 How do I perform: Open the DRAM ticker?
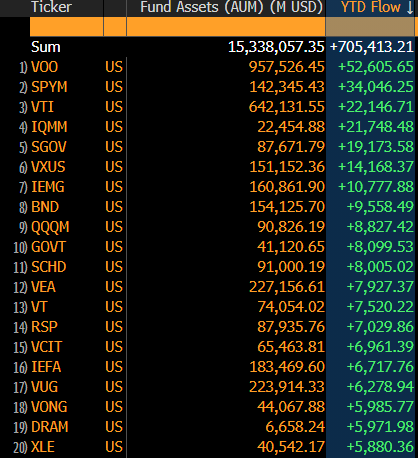[49, 427]
